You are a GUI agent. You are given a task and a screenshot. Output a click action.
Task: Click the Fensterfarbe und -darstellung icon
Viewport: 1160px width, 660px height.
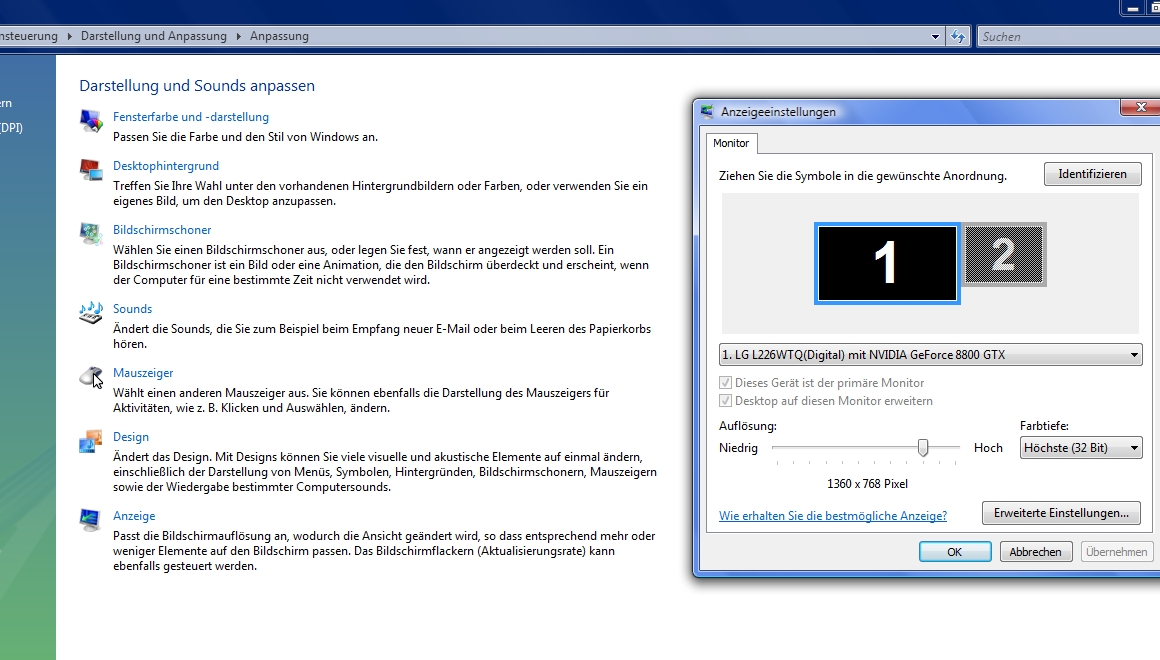(x=91, y=121)
